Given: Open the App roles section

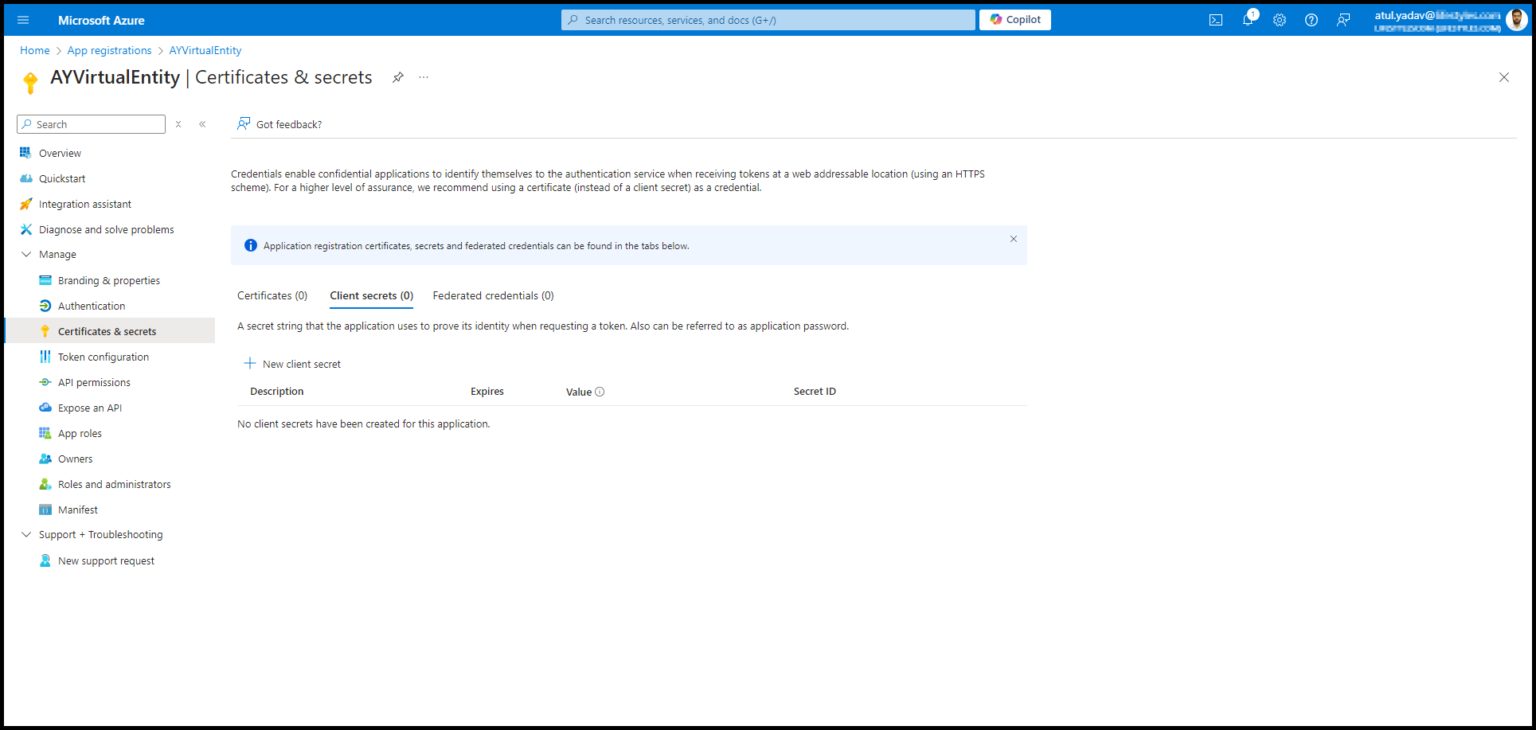Looking at the screenshot, I should pyautogui.click(x=80, y=432).
